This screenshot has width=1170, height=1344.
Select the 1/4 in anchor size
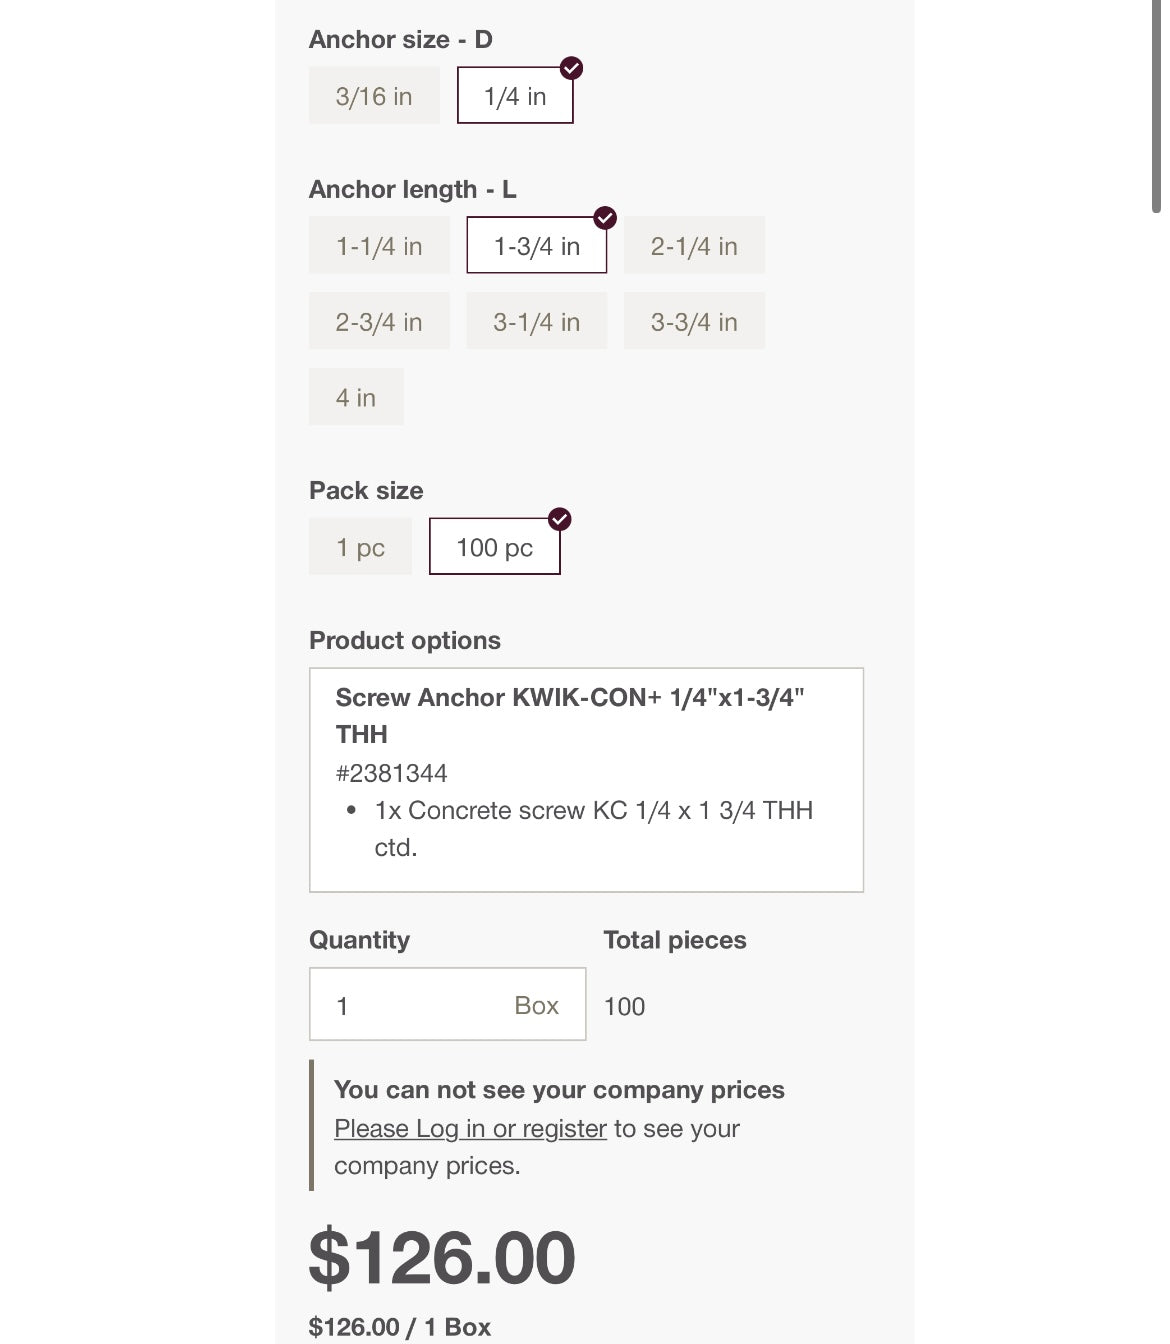tap(515, 96)
